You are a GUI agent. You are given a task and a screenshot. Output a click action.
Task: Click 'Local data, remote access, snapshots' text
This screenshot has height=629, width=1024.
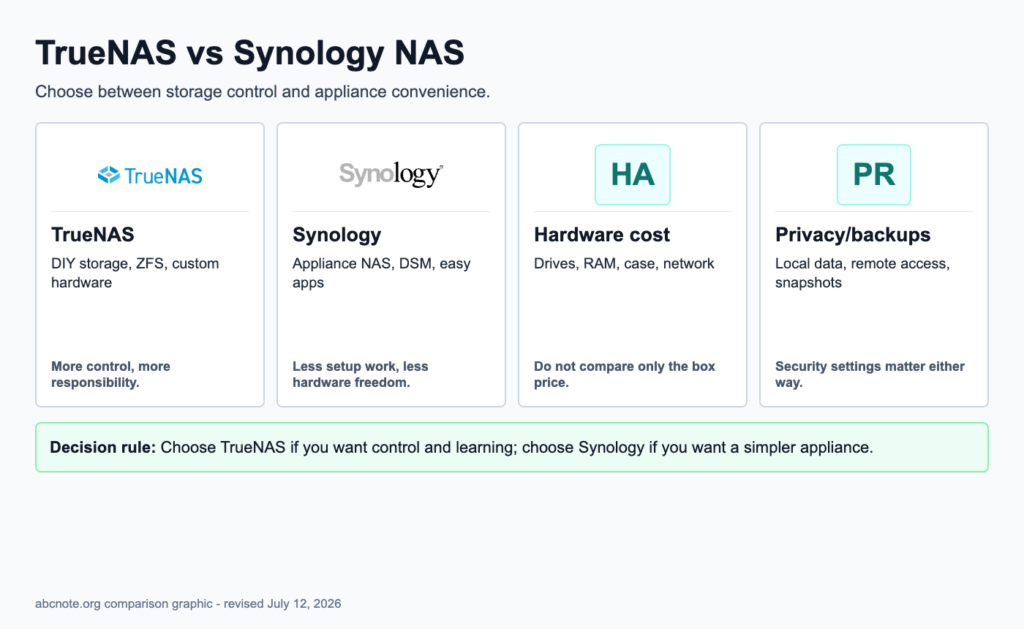(862, 273)
